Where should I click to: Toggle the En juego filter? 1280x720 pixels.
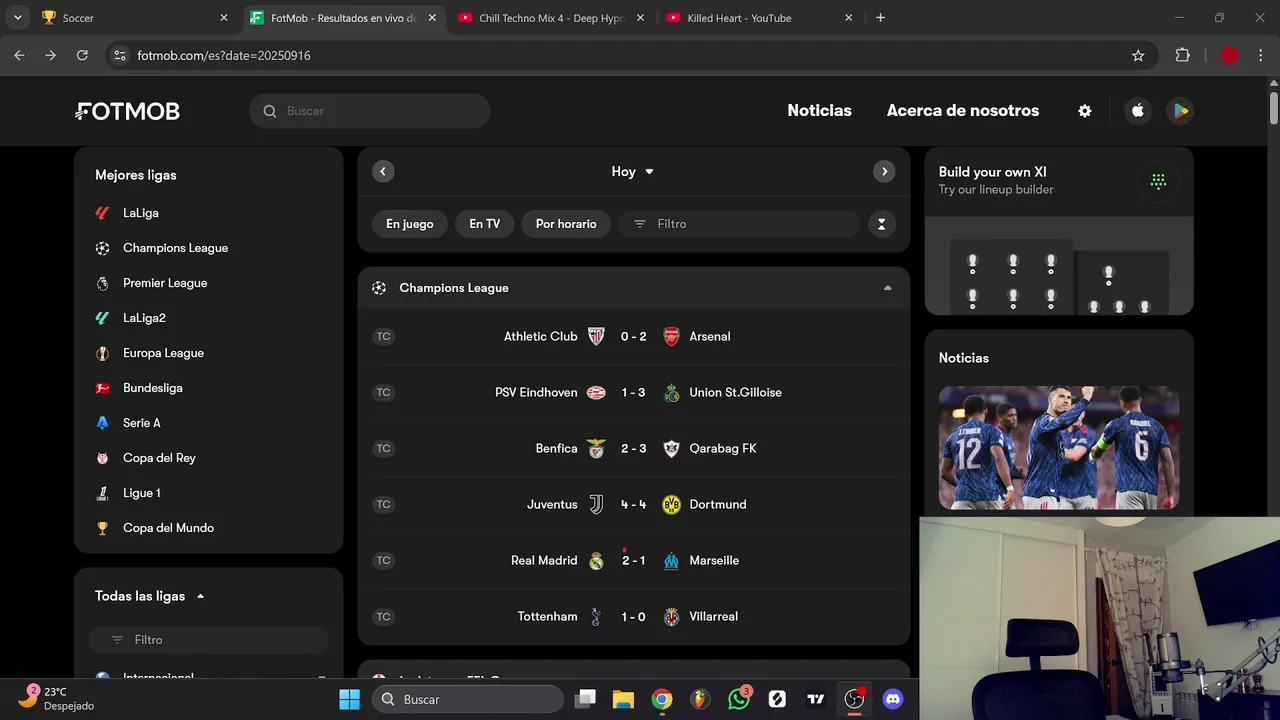pos(410,224)
